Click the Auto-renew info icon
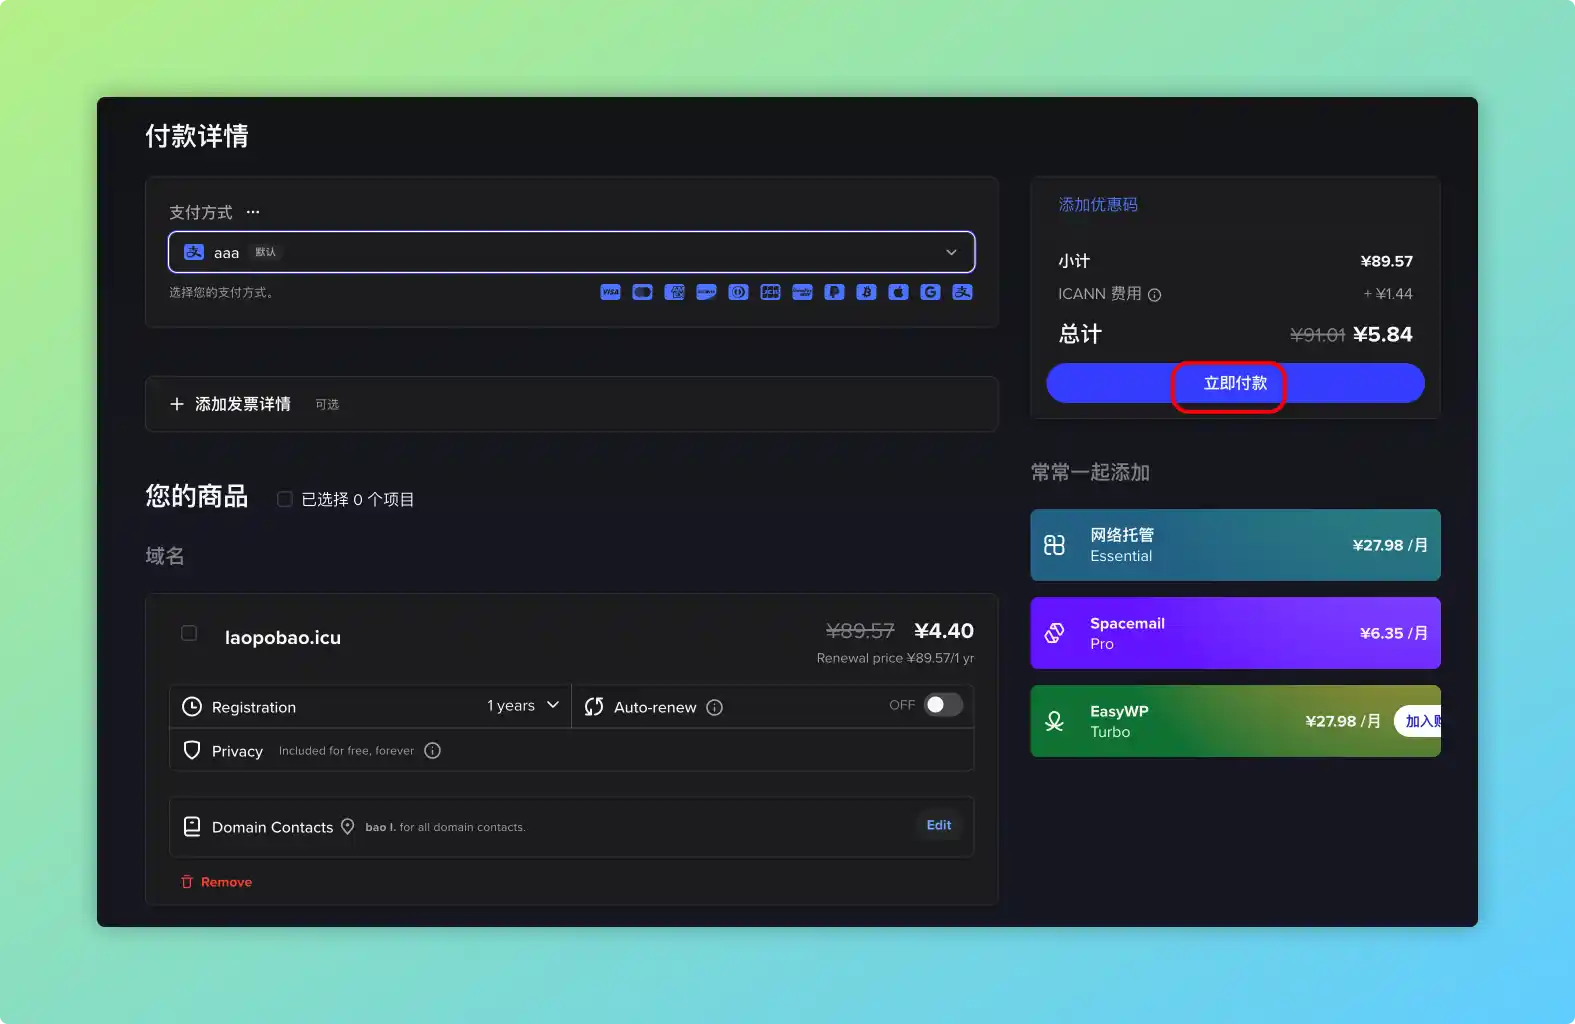The height and width of the screenshot is (1024, 1575). [x=714, y=707]
